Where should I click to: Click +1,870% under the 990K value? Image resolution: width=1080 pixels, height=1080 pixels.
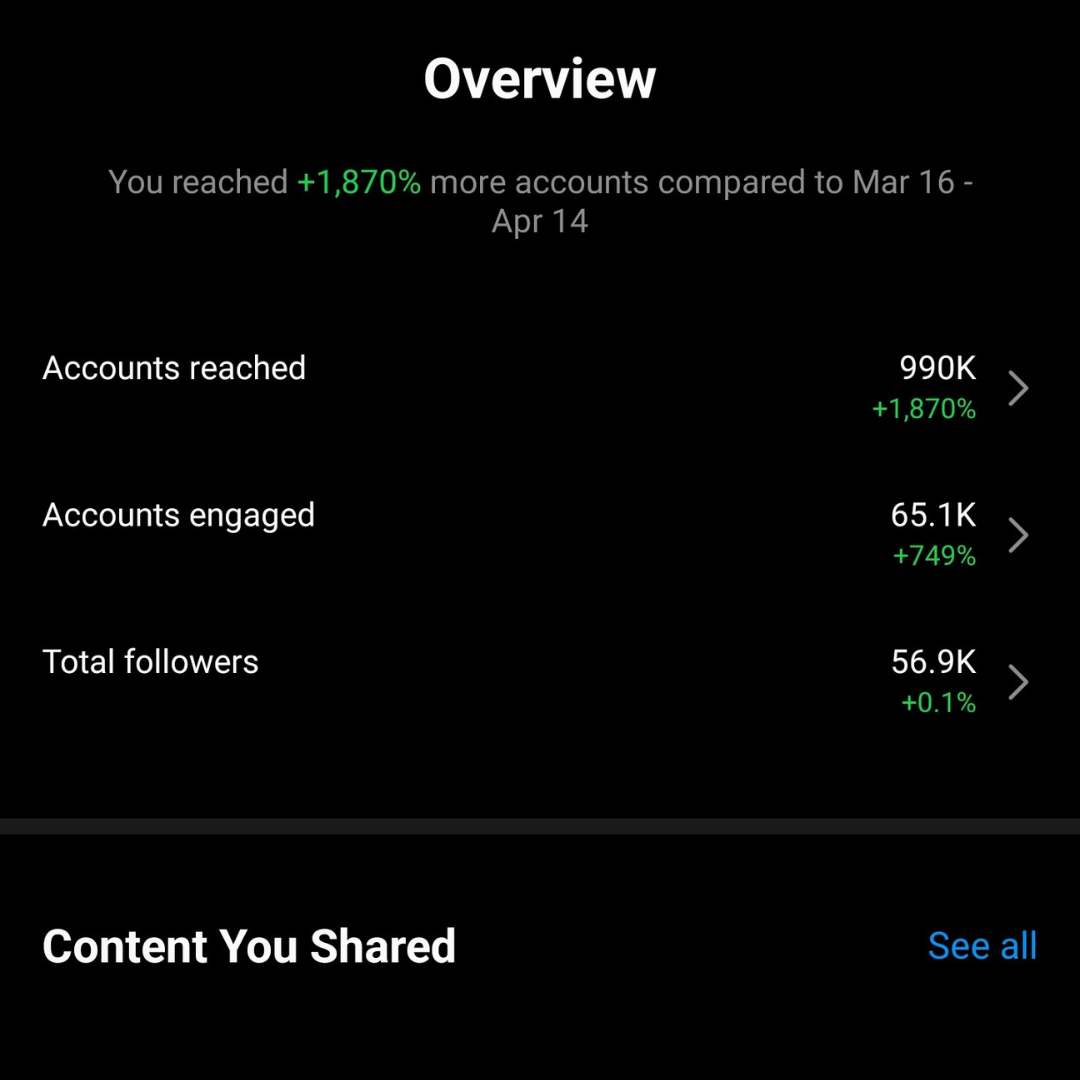[x=924, y=409]
